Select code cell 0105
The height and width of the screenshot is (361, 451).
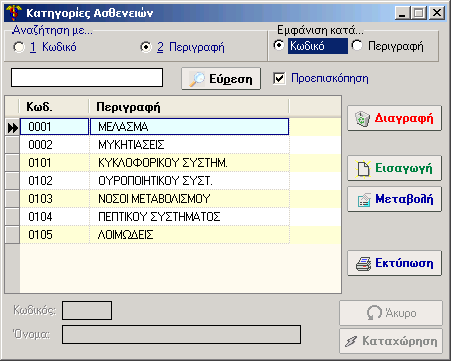tap(54, 235)
